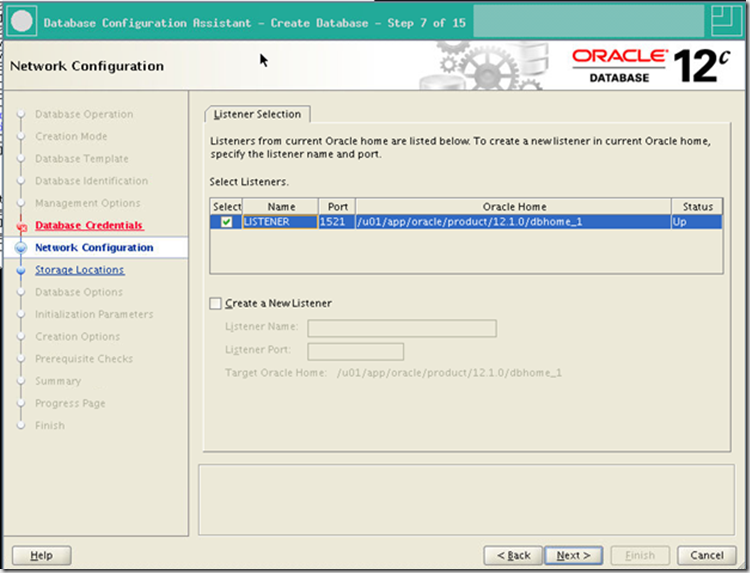
Task: Open Help for this step
Action: point(42,555)
